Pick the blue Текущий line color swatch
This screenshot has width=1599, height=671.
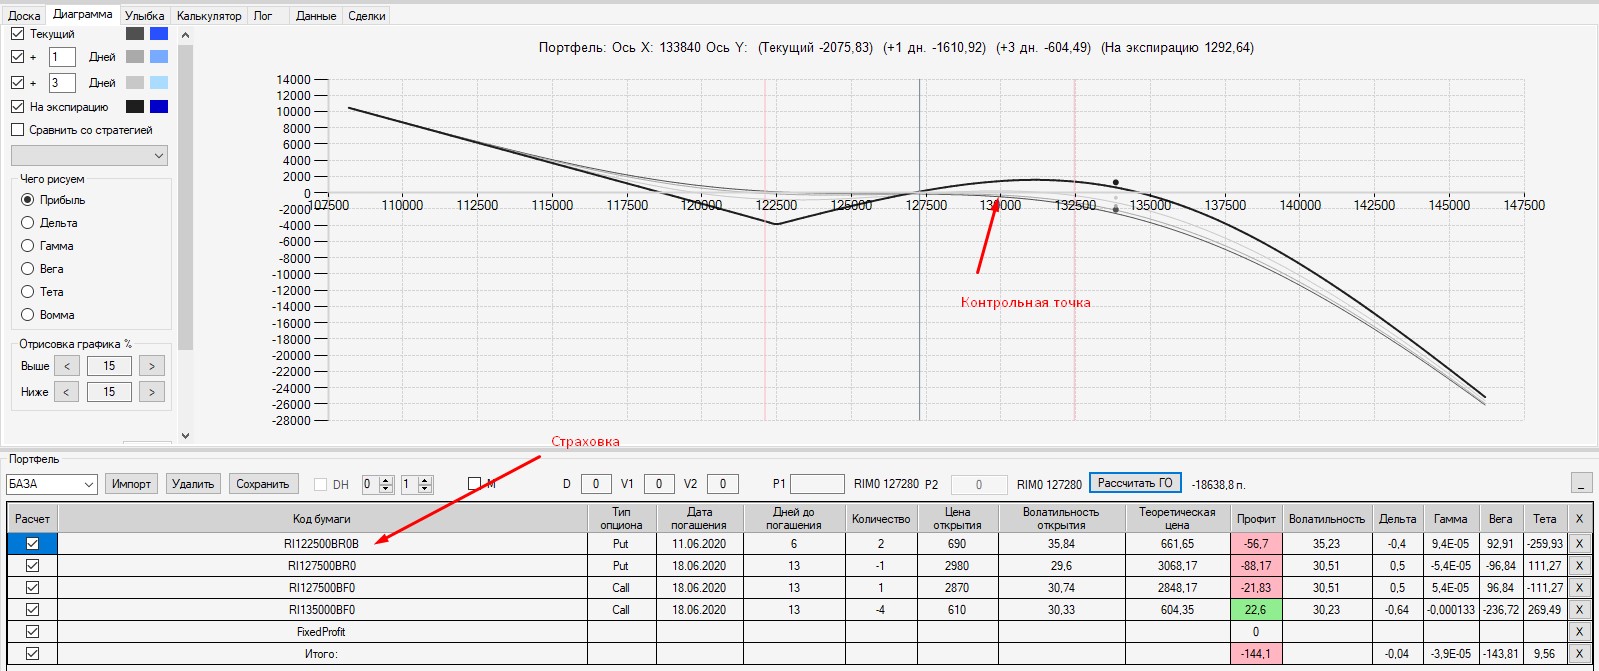[159, 33]
